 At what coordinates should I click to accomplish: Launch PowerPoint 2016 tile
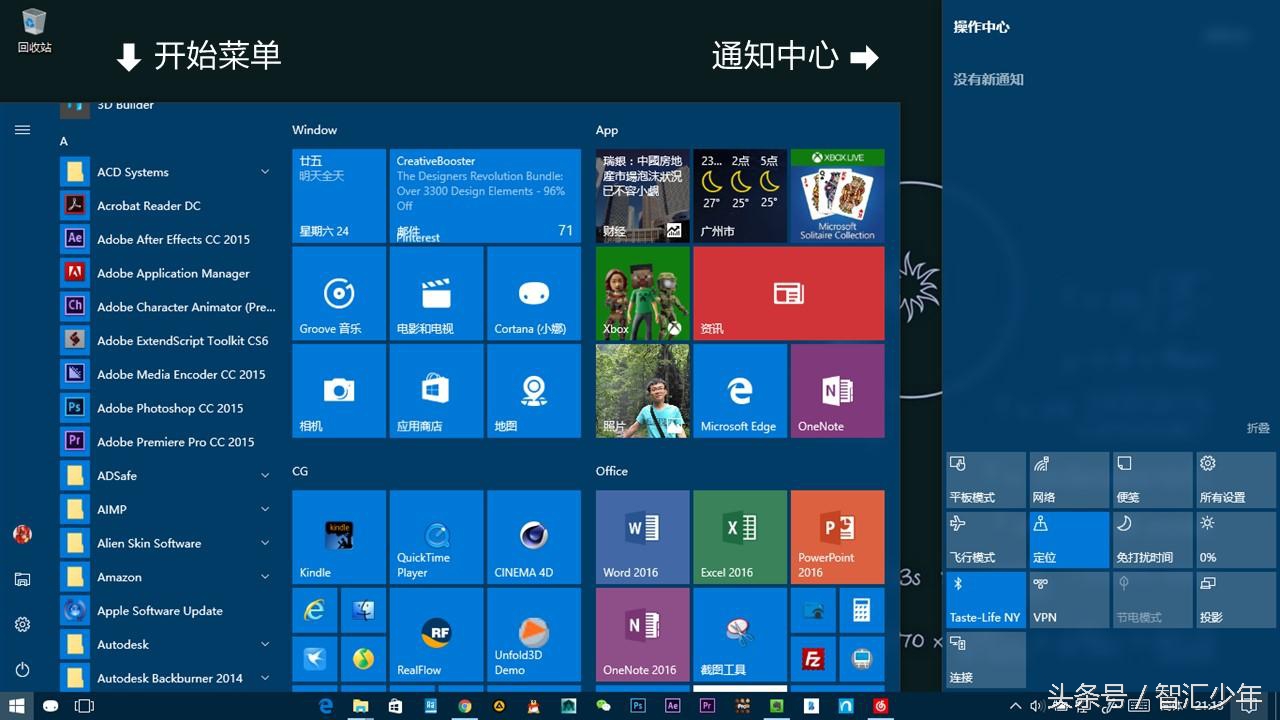(x=838, y=537)
